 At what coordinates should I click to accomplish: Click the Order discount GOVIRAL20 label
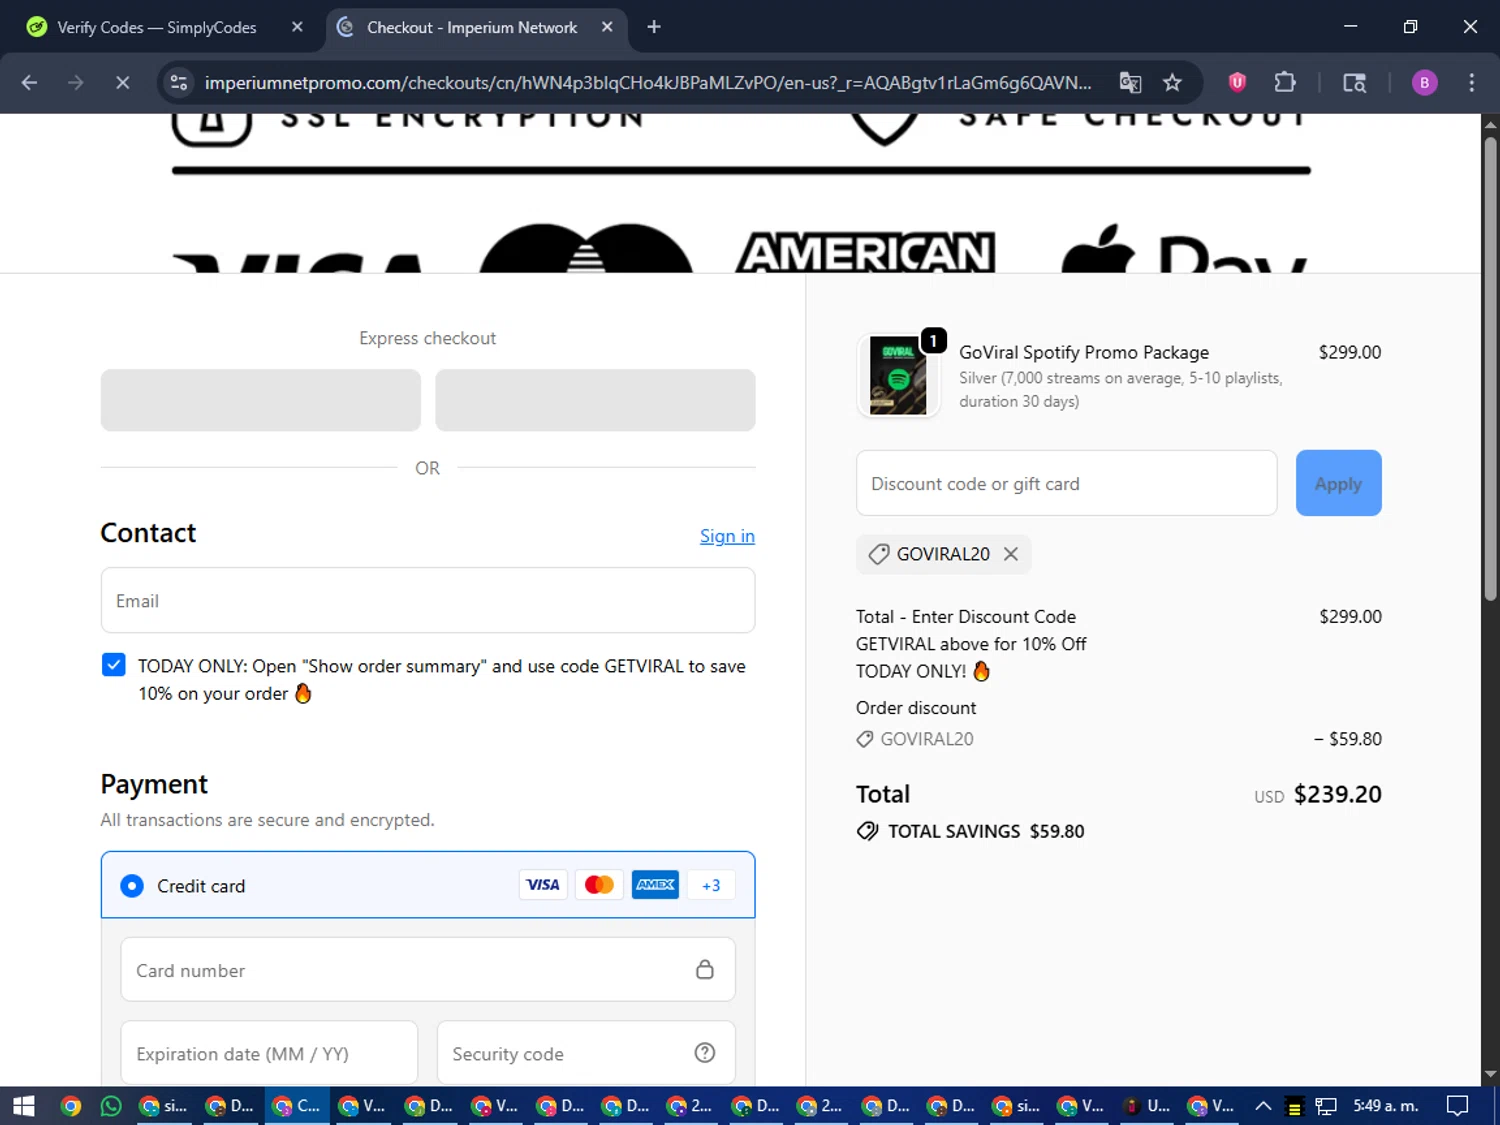[927, 739]
